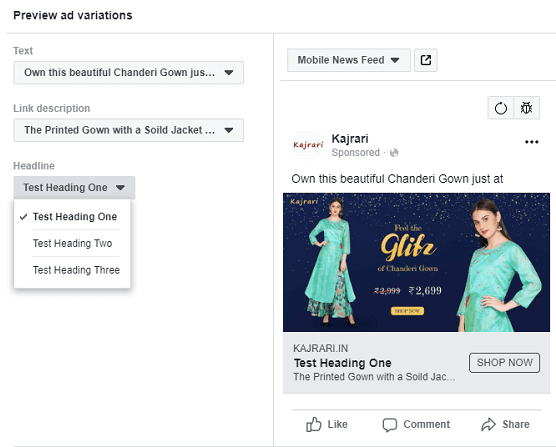Click the KAJRARI.IN domain text
The height and width of the screenshot is (447, 556).
[x=321, y=348]
